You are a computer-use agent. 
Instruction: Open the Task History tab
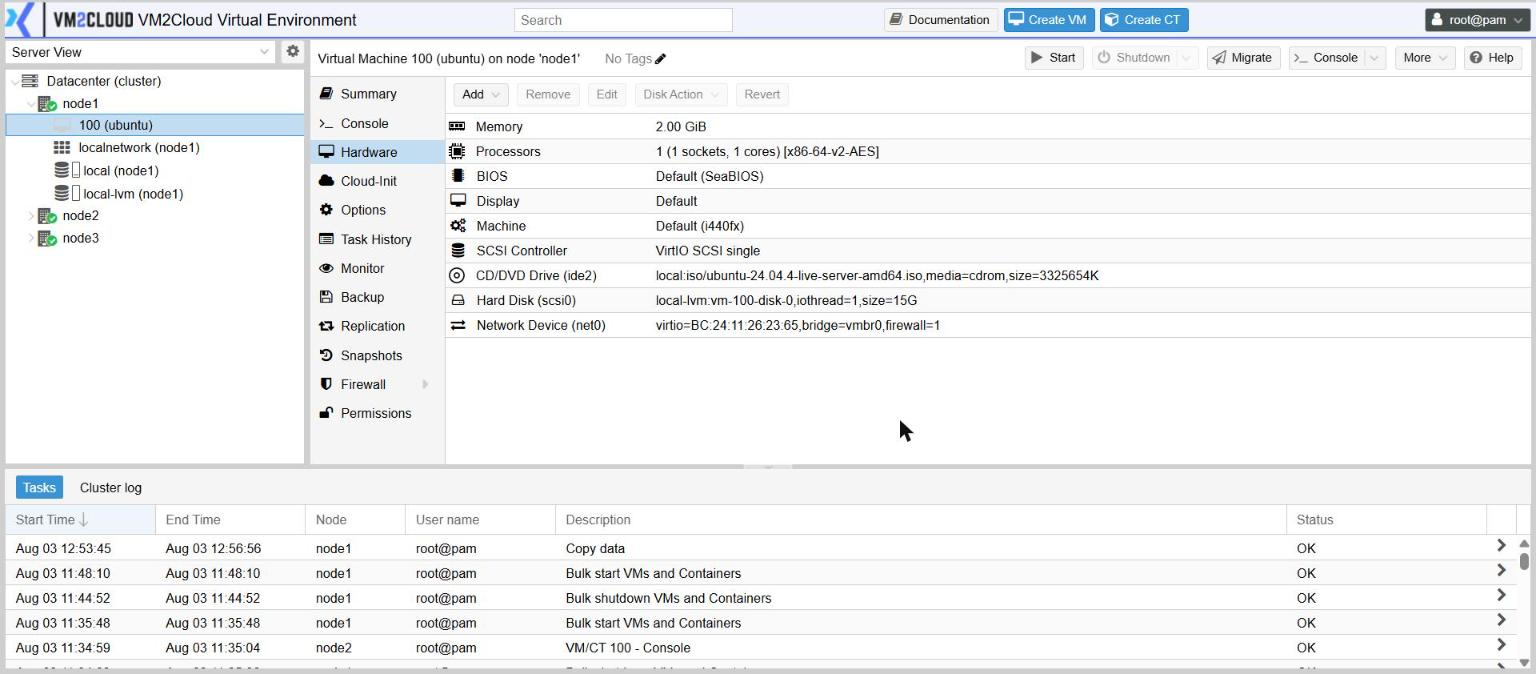click(x=377, y=239)
